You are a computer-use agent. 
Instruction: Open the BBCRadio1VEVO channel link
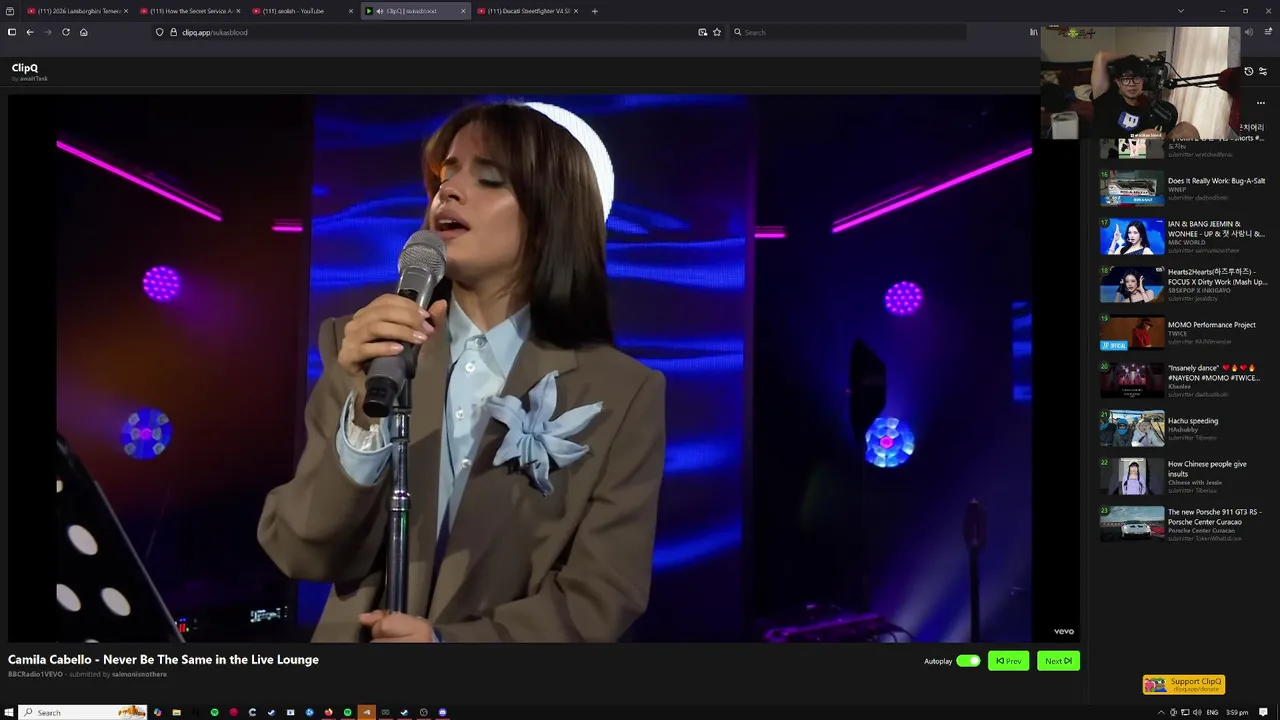pos(35,674)
